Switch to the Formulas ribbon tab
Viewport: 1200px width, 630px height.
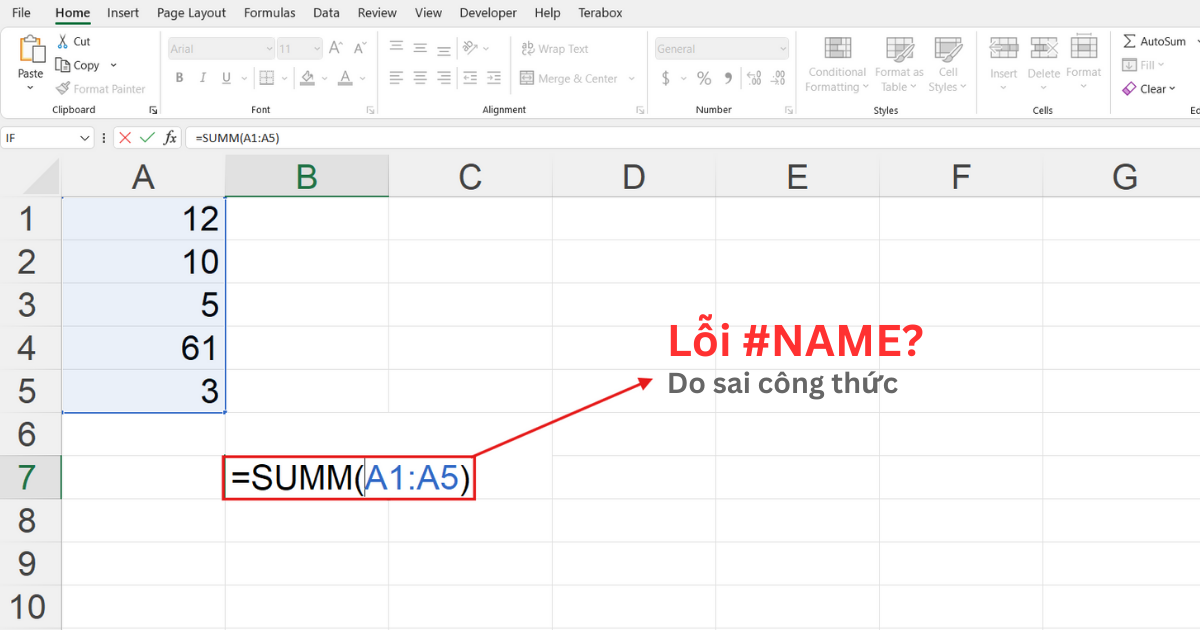(x=269, y=12)
